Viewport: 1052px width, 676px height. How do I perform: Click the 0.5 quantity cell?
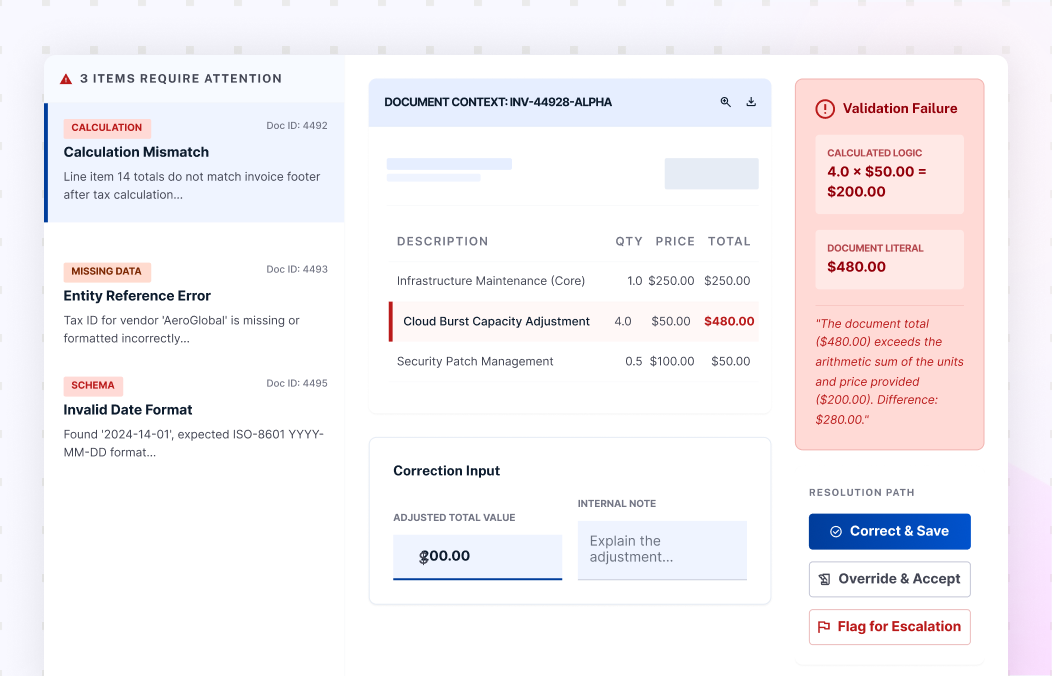pyautogui.click(x=633, y=361)
